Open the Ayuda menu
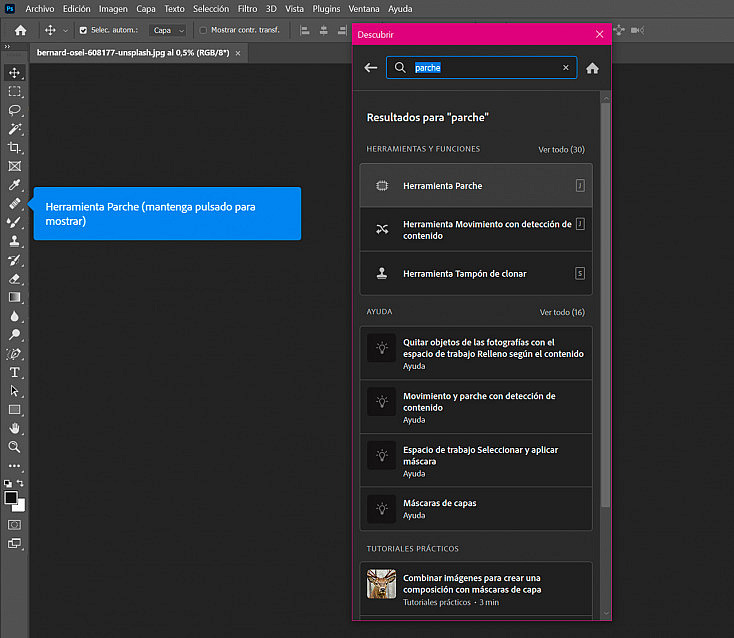Viewport: 734px width, 638px height. tap(400, 9)
